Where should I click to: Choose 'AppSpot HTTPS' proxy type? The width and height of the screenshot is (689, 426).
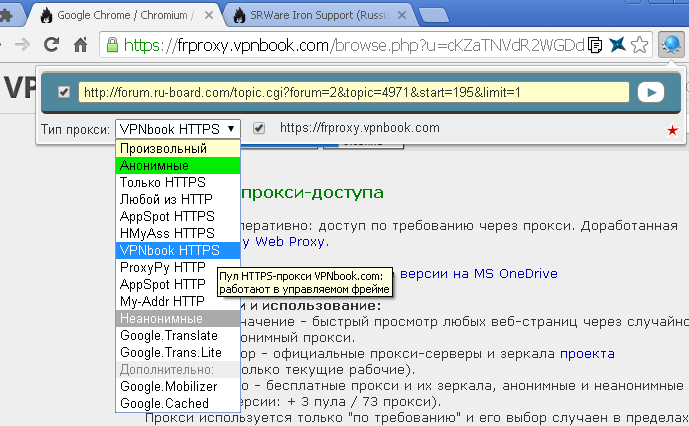(x=178, y=216)
